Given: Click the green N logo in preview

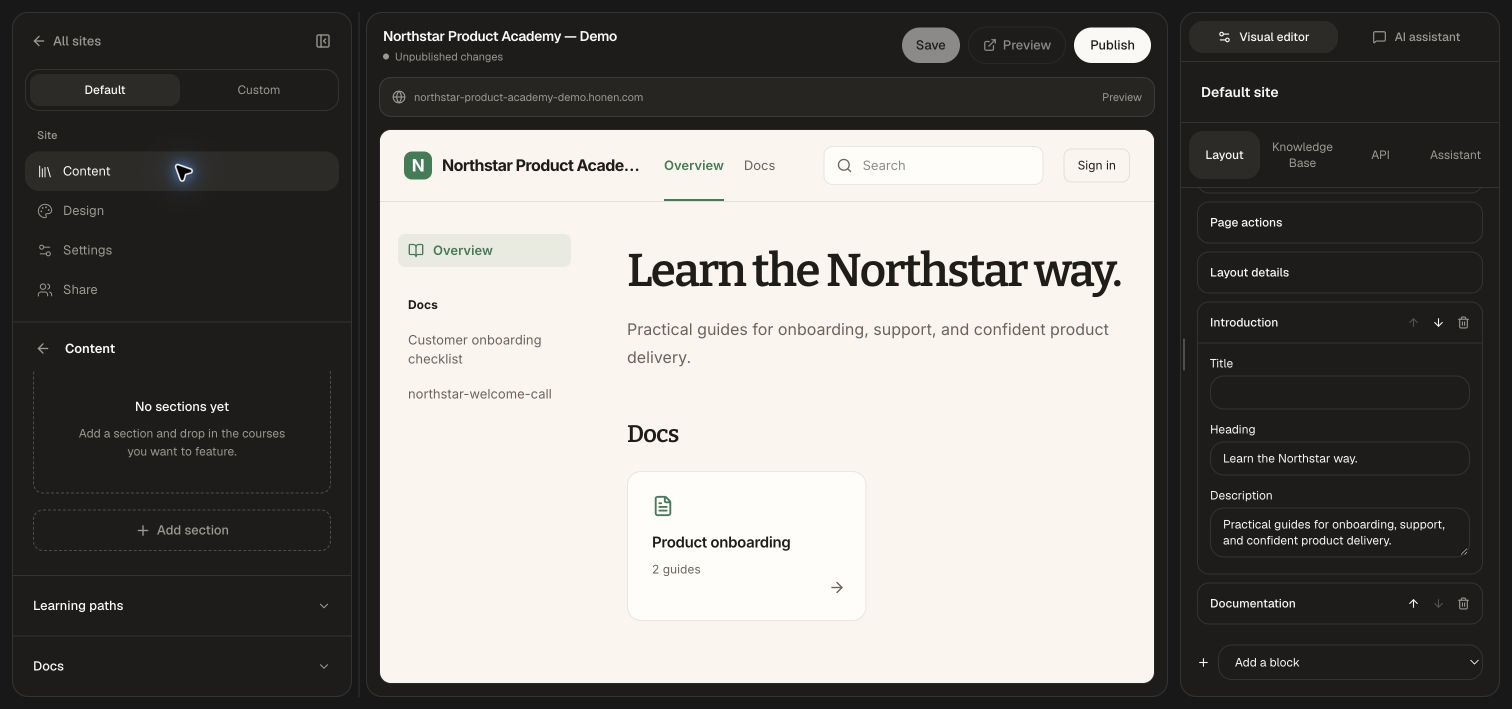Looking at the screenshot, I should pos(418,166).
